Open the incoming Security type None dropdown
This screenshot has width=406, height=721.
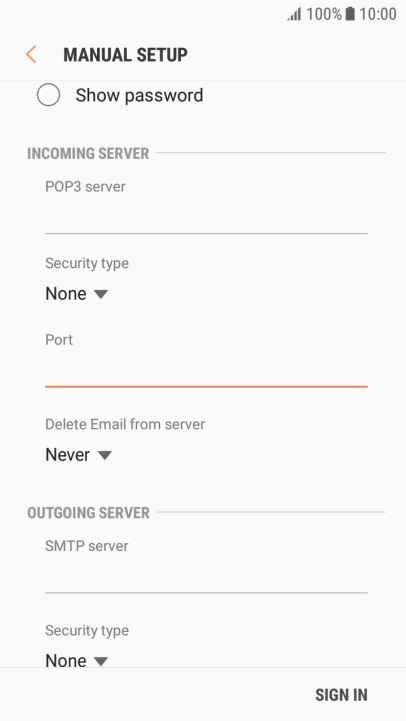coord(76,294)
